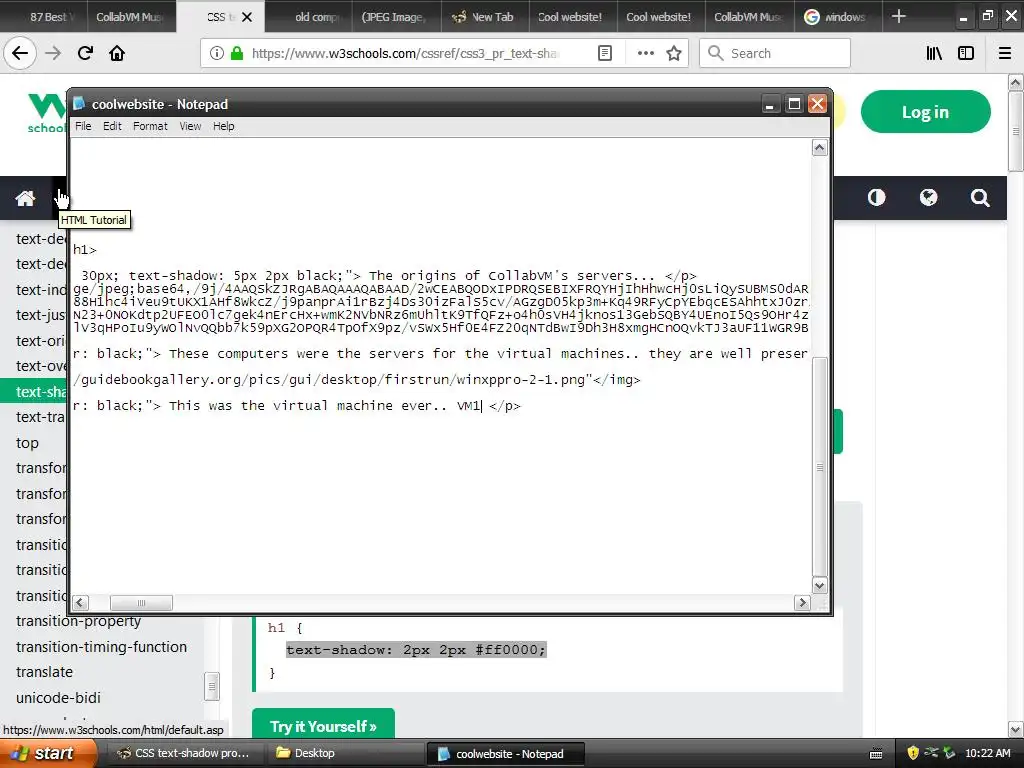Click the Log in button

pos(925,112)
